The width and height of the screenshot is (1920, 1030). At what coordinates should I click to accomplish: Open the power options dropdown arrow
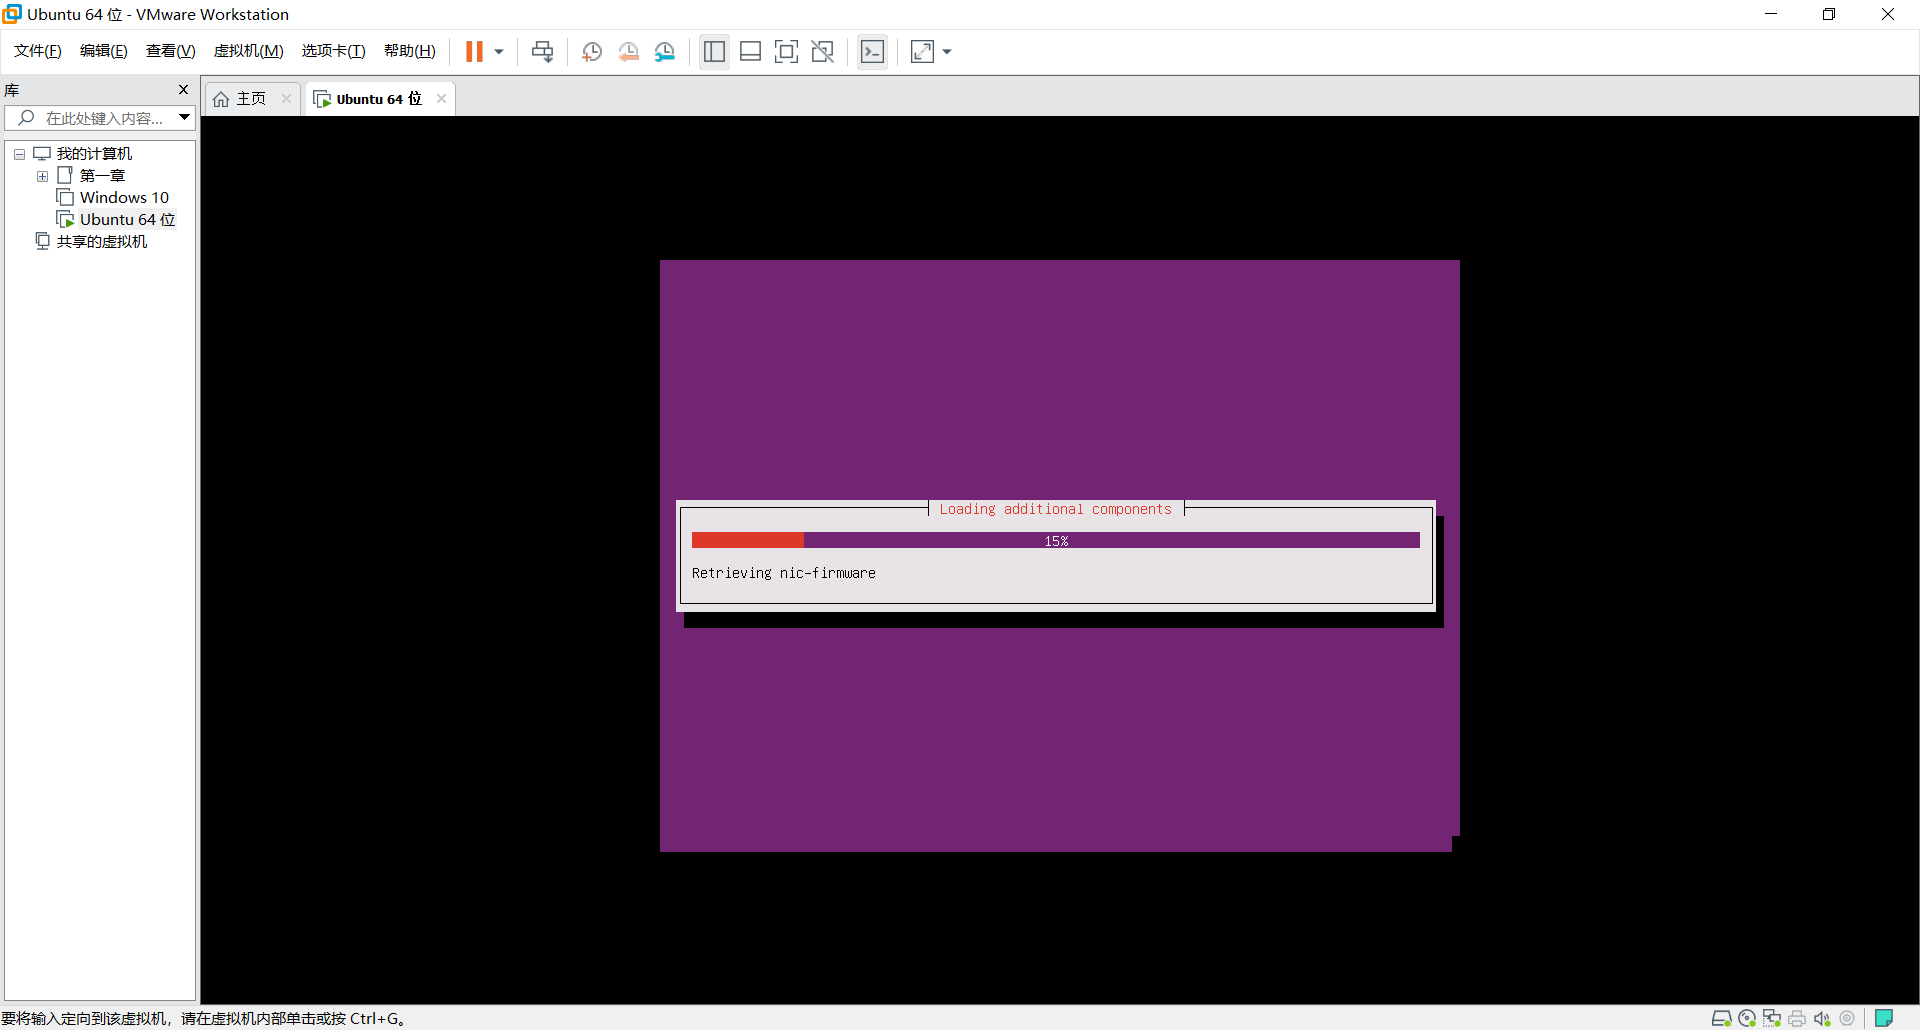tap(499, 52)
